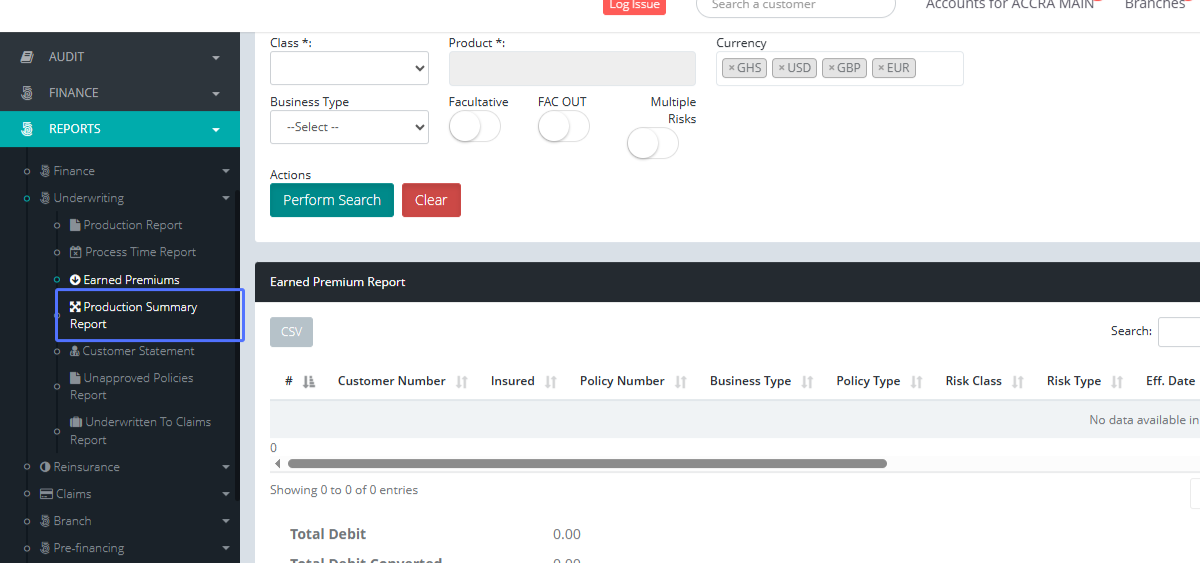Click the horizontal table scrollbar
The image size is (1200, 563).
pos(587,464)
